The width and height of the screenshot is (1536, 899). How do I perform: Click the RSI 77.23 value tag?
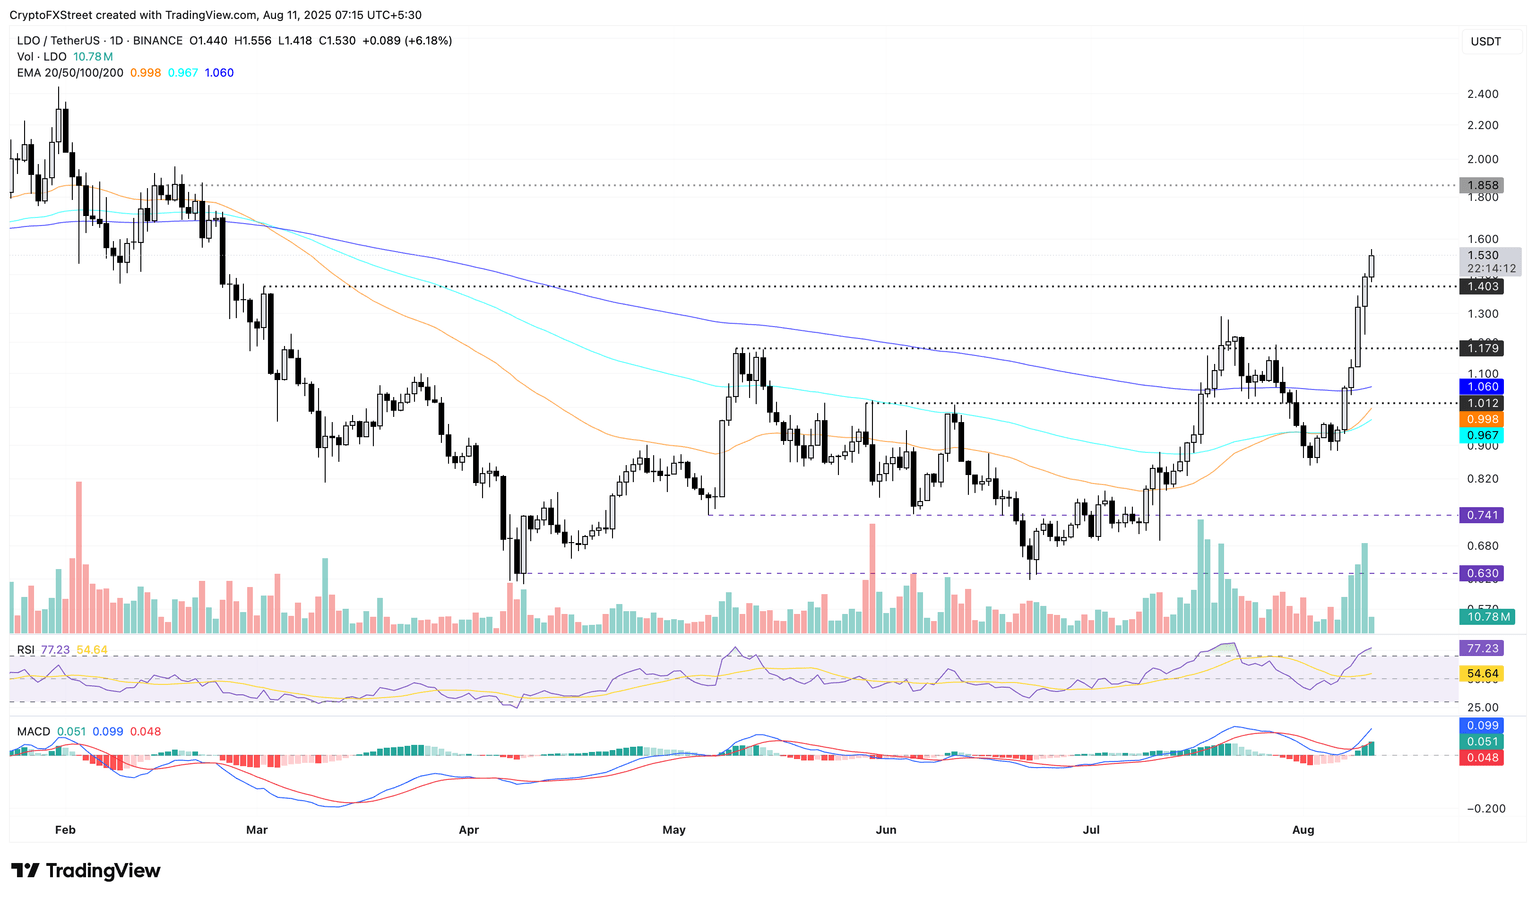(x=1482, y=649)
